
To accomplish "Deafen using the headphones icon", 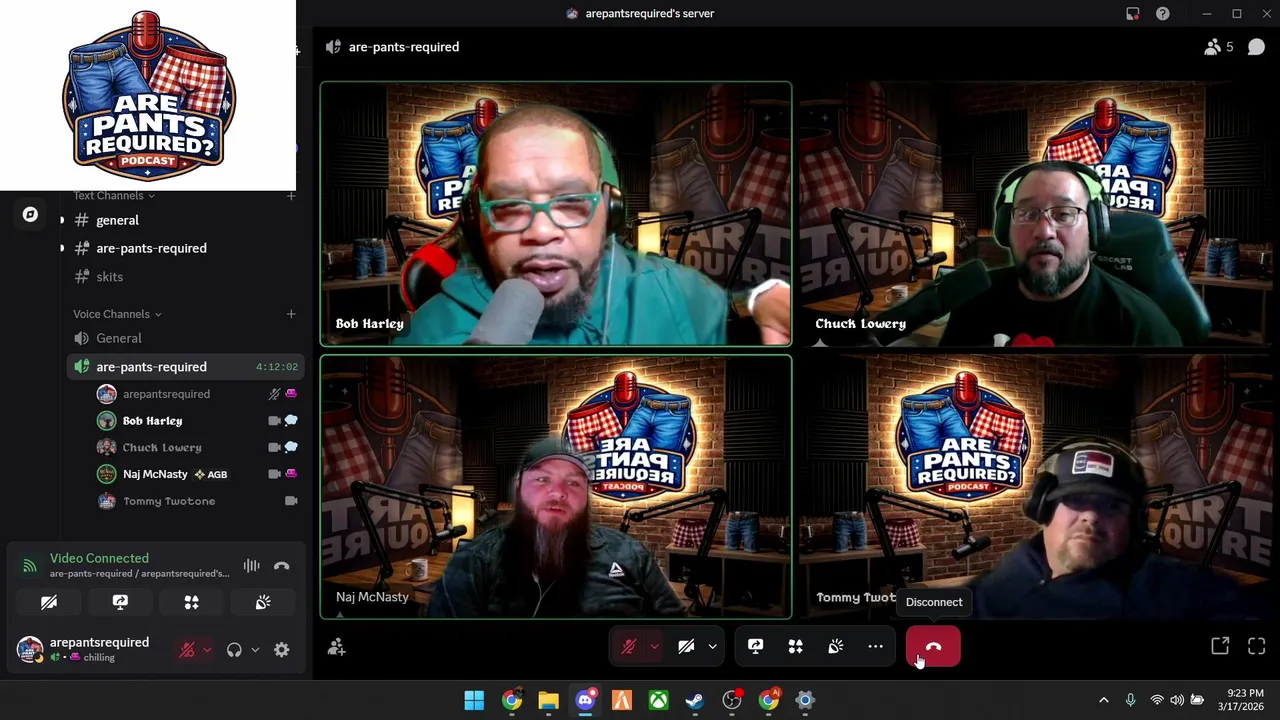I will pyautogui.click(x=234, y=650).
